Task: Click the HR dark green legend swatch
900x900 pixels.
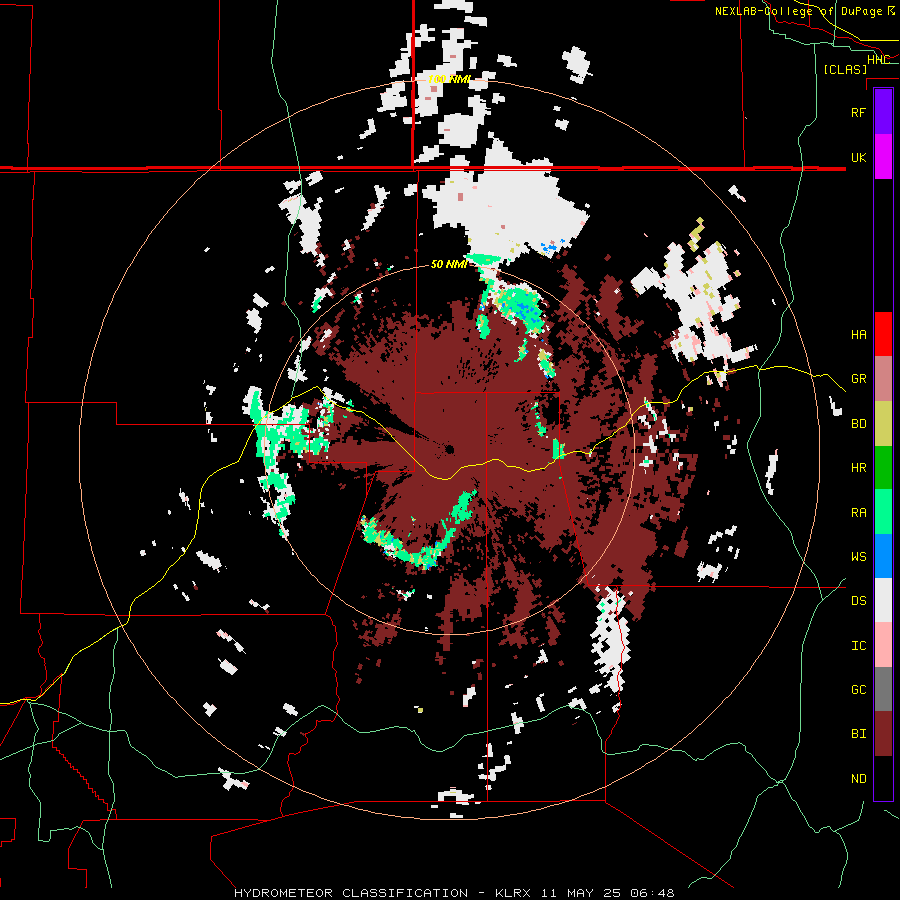Action: pos(883,467)
